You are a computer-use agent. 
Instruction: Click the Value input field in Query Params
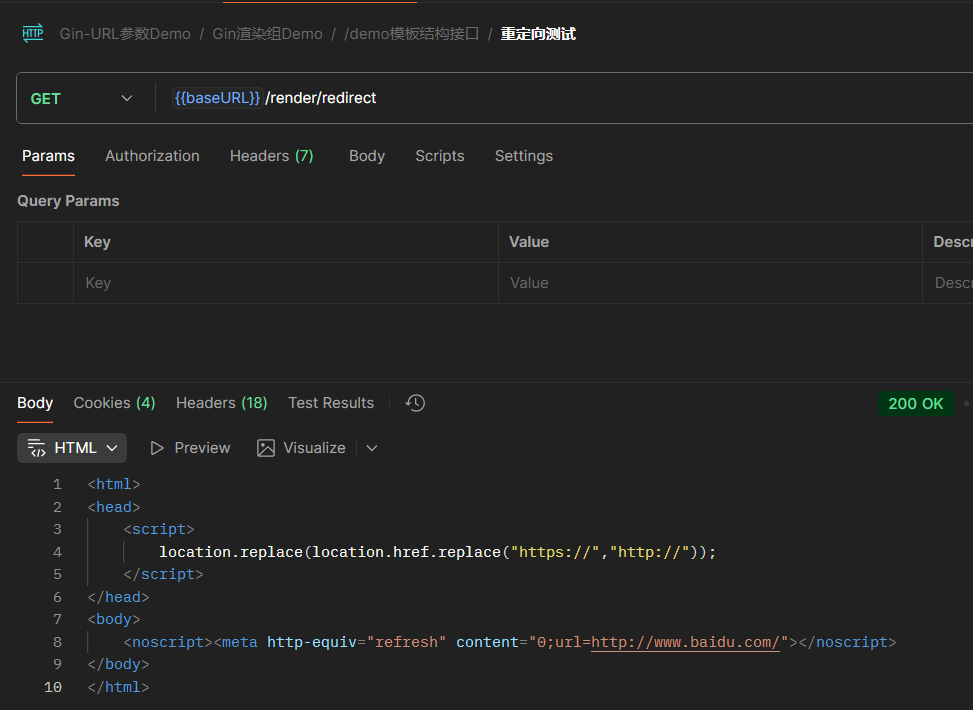tap(709, 283)
